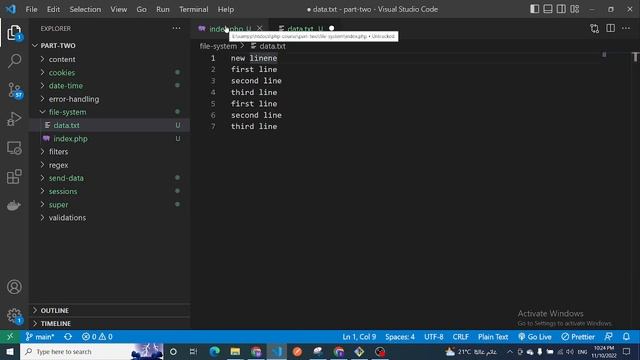This screenshot has width=640, height=360.
Task: Open feedback icon in status bar
Action: pos(608,337)
